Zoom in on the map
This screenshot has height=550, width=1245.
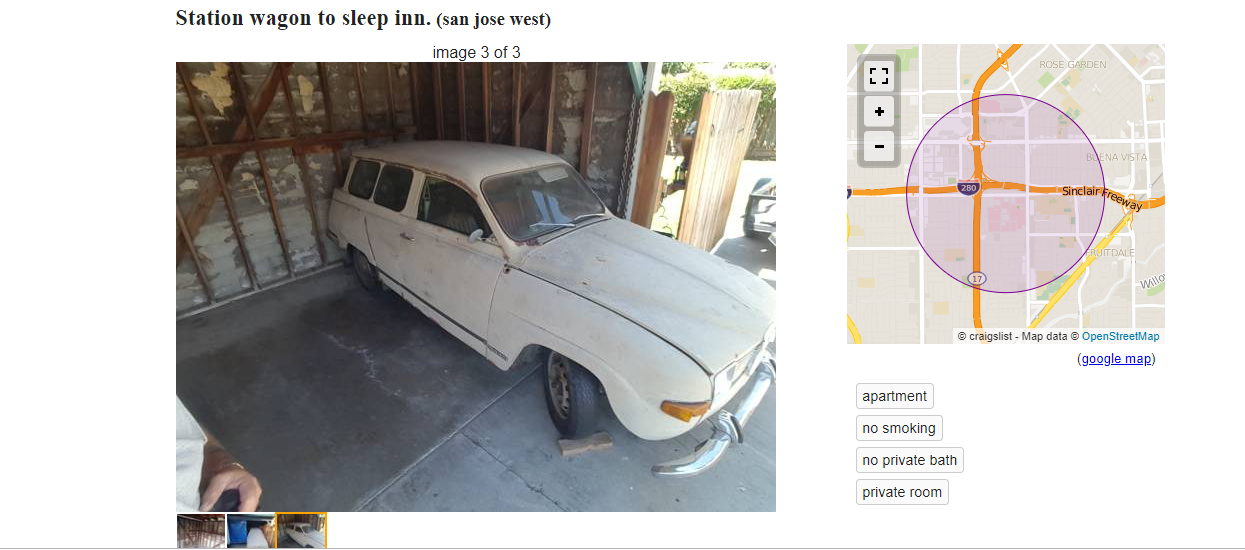point(879,112)
